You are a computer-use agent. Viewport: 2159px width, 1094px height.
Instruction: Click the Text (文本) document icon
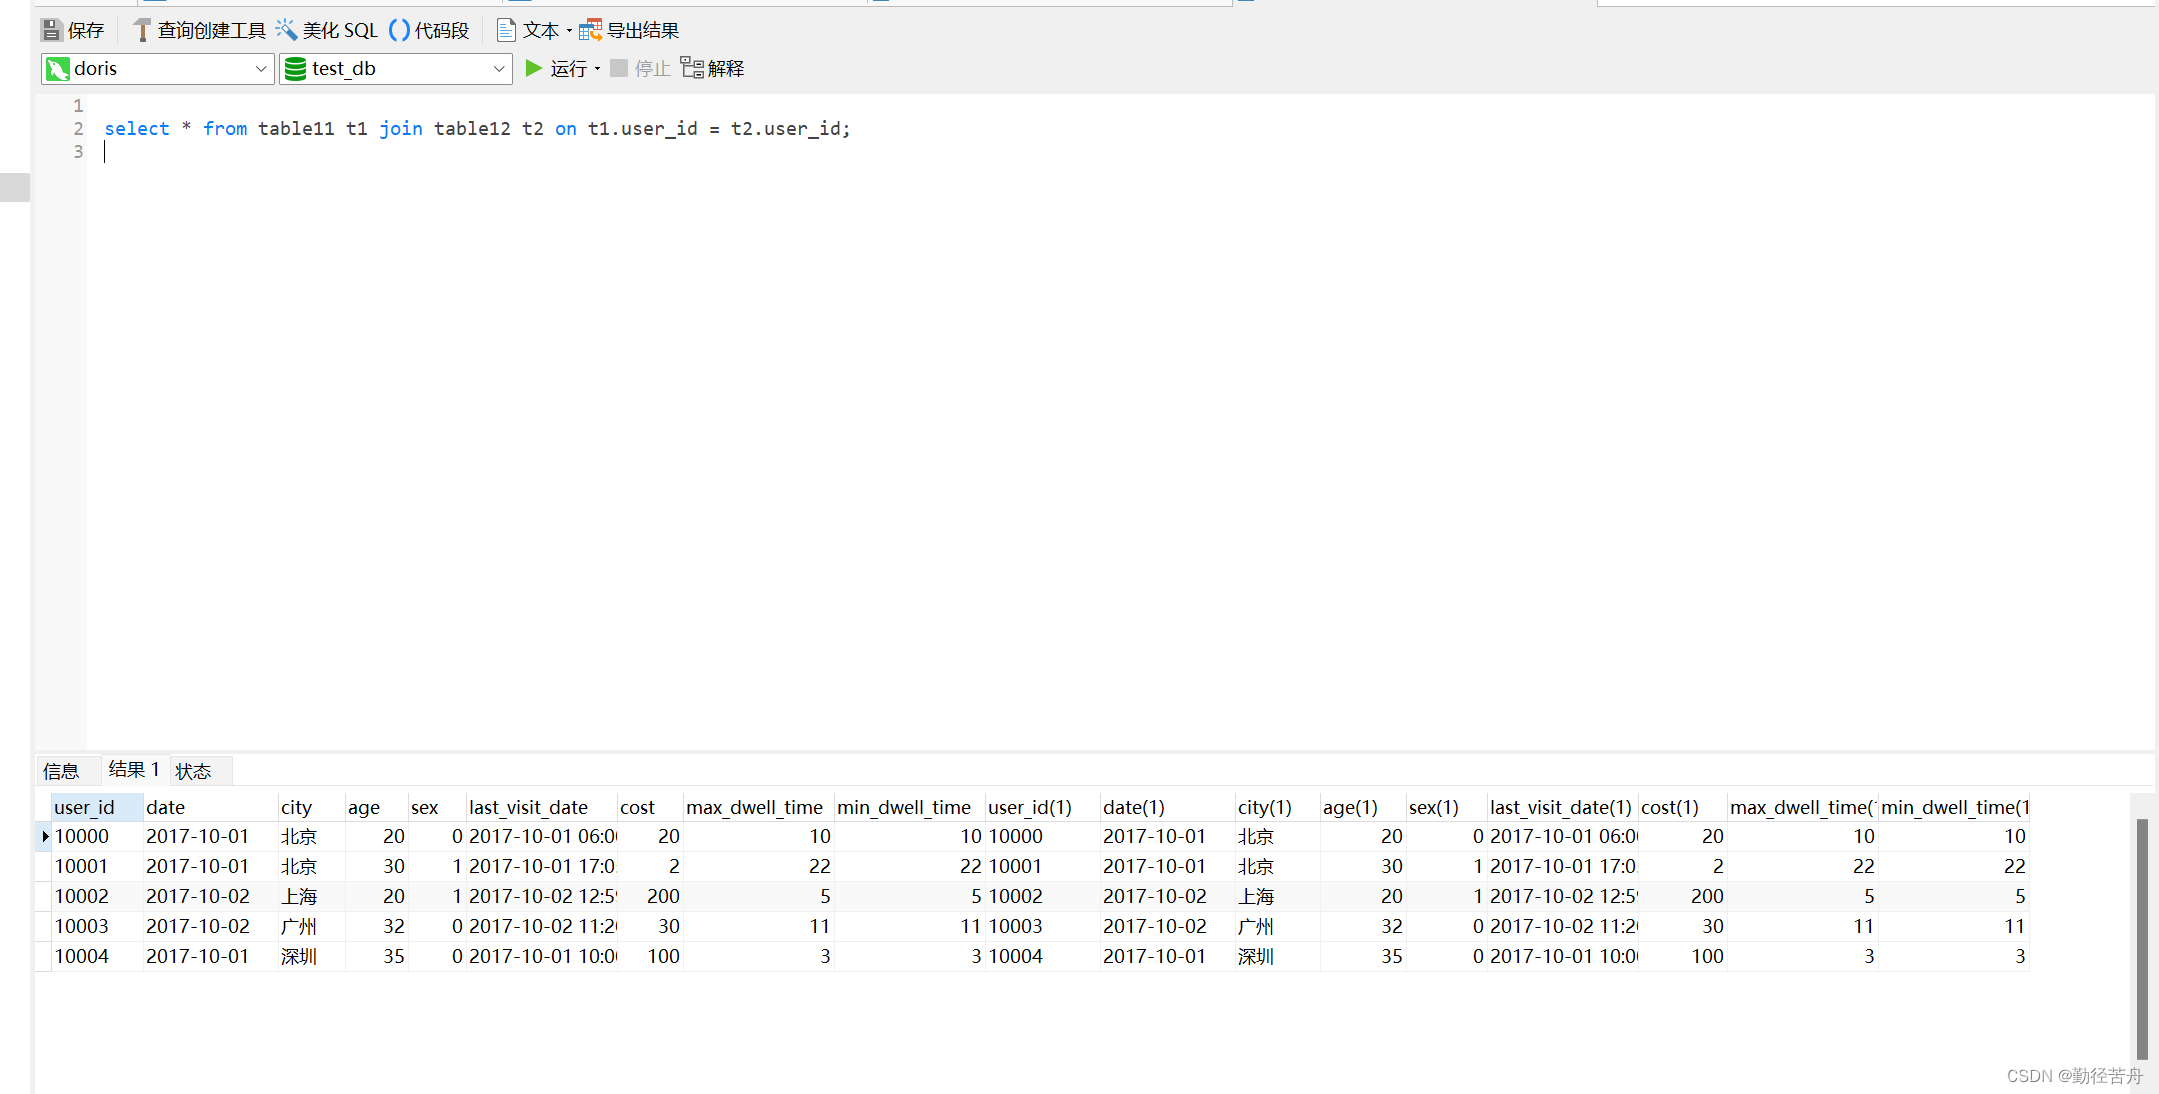tap(506, 30)
